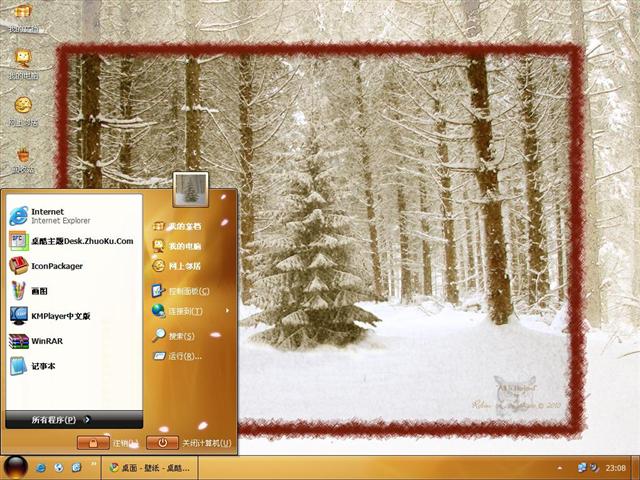
Task: Expand 连接到(T) submenu
Action: [191, 311]
